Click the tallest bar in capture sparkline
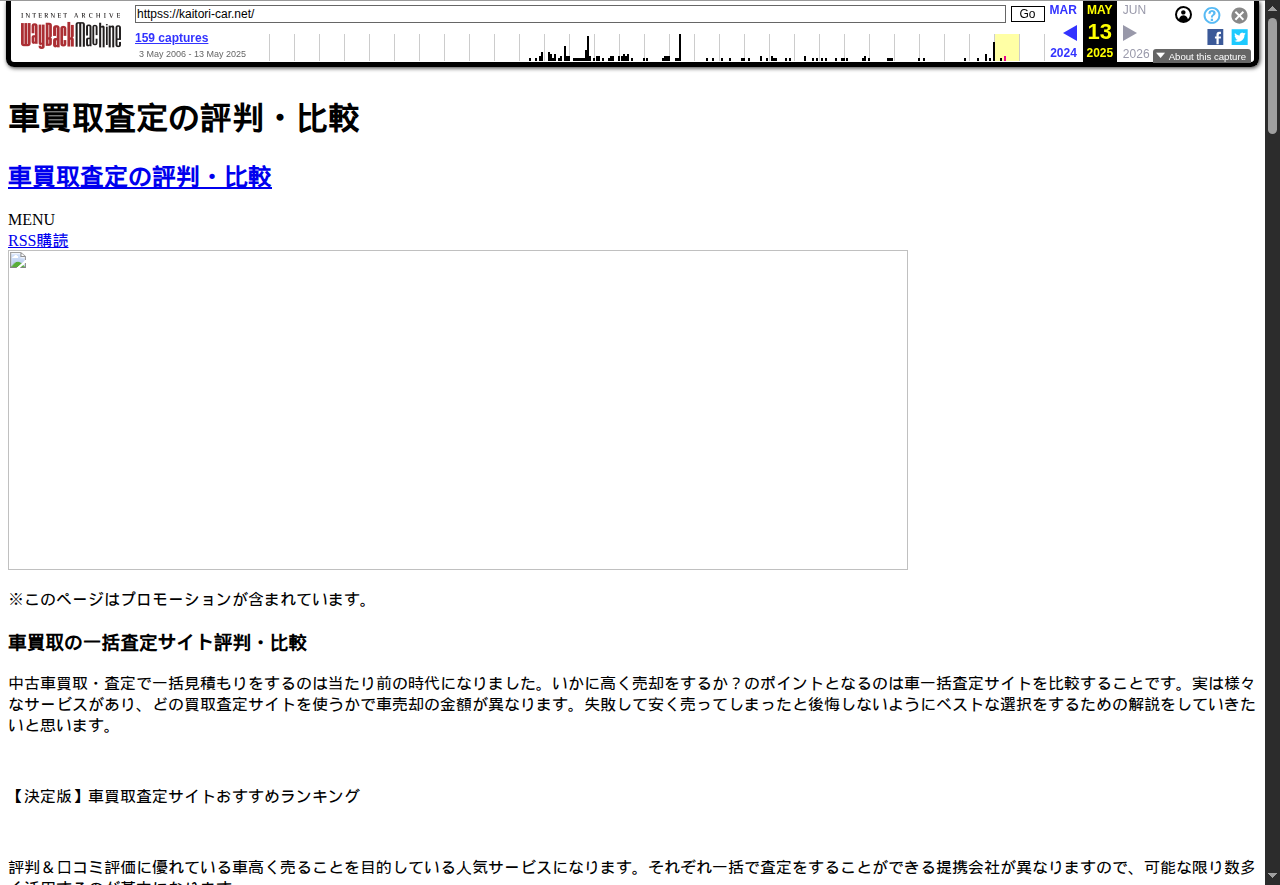The width and height of the screenshot is (1280, 885). click(x=680, y=47)
